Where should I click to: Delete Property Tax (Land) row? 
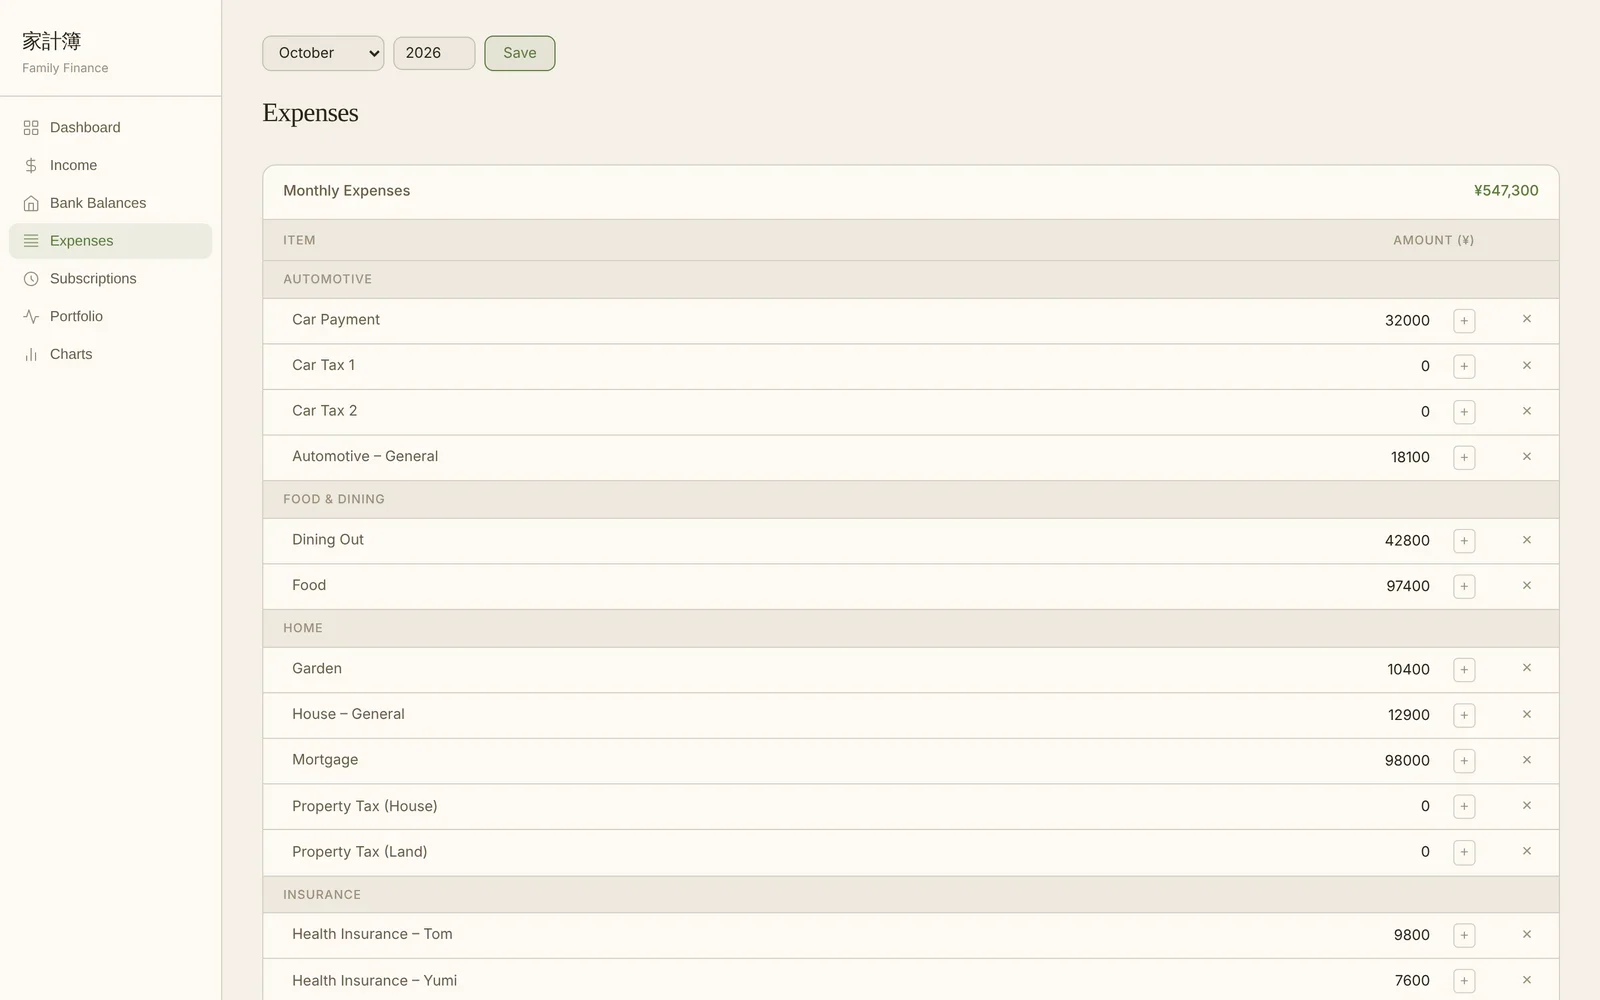(x=1527, y=852)
